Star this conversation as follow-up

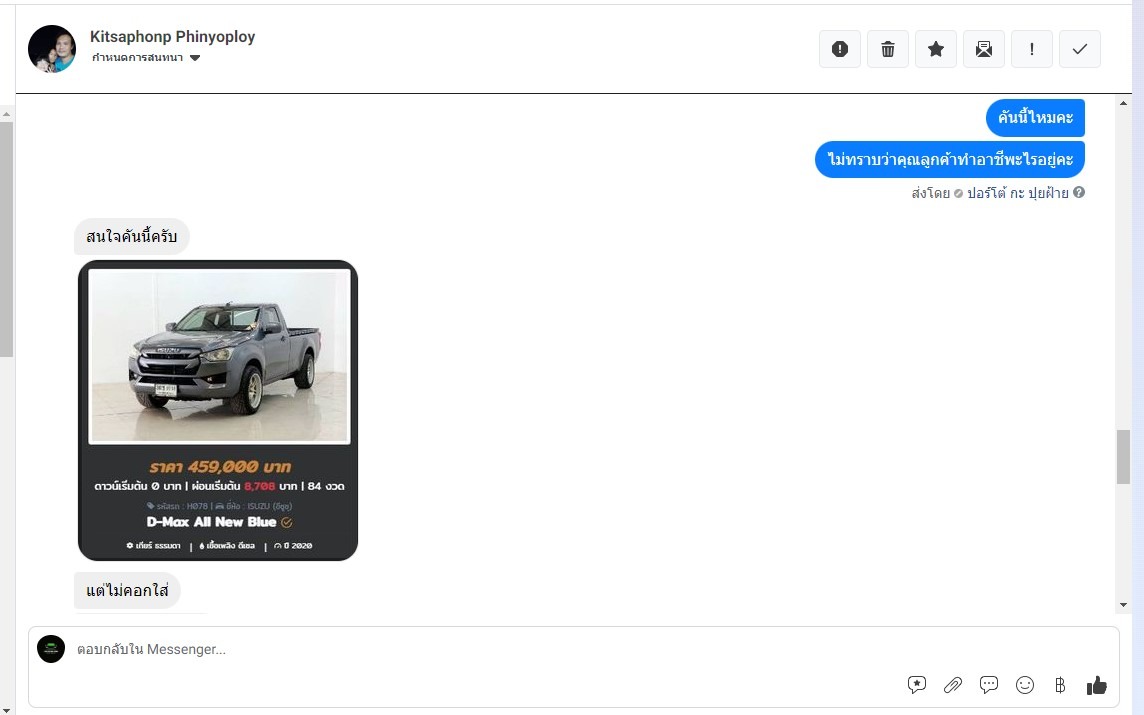click(936, 49)
